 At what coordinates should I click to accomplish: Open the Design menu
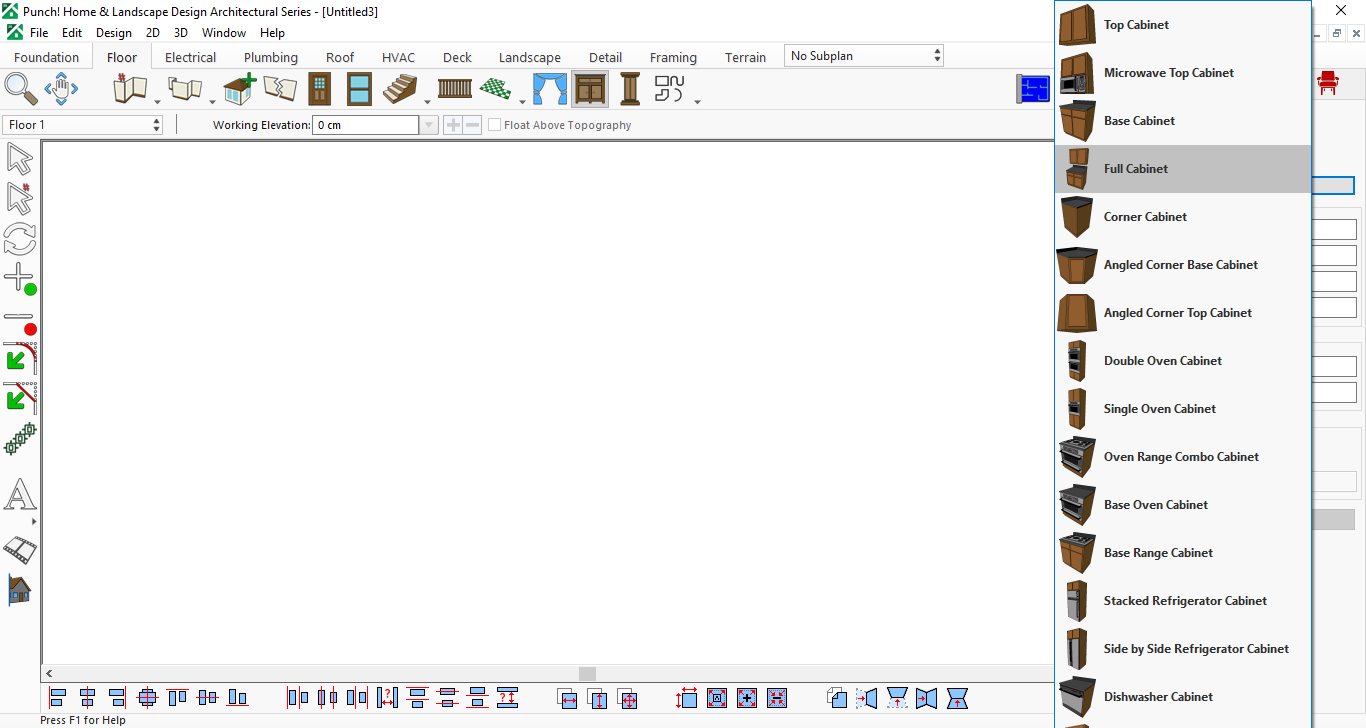114,33
